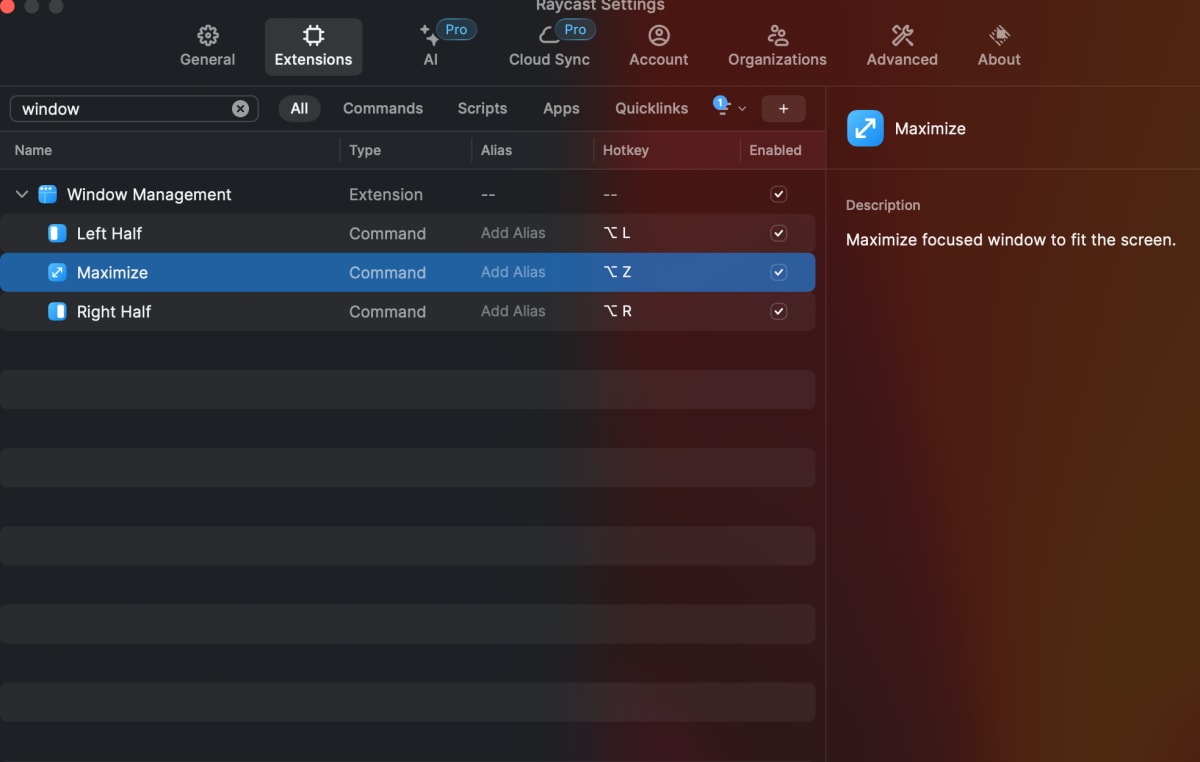This screenshot has height=762, width=1200.
Task: Switch to the Advanced tab
Action: (x=902, y=47)
